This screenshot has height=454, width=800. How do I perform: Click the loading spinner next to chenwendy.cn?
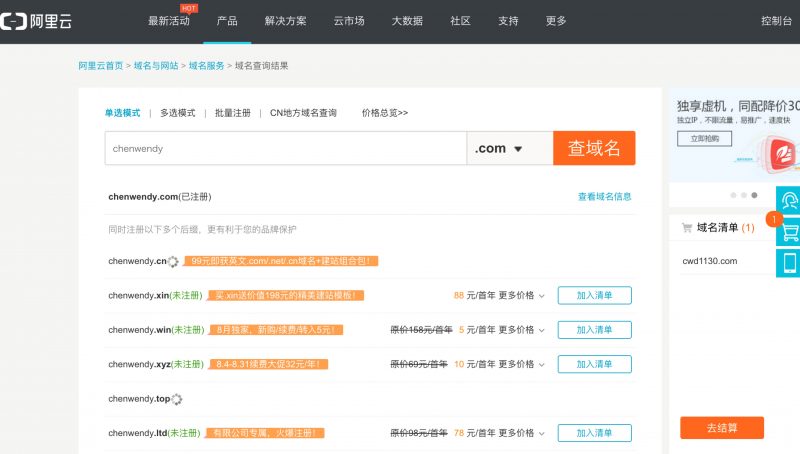pos(173,262)
